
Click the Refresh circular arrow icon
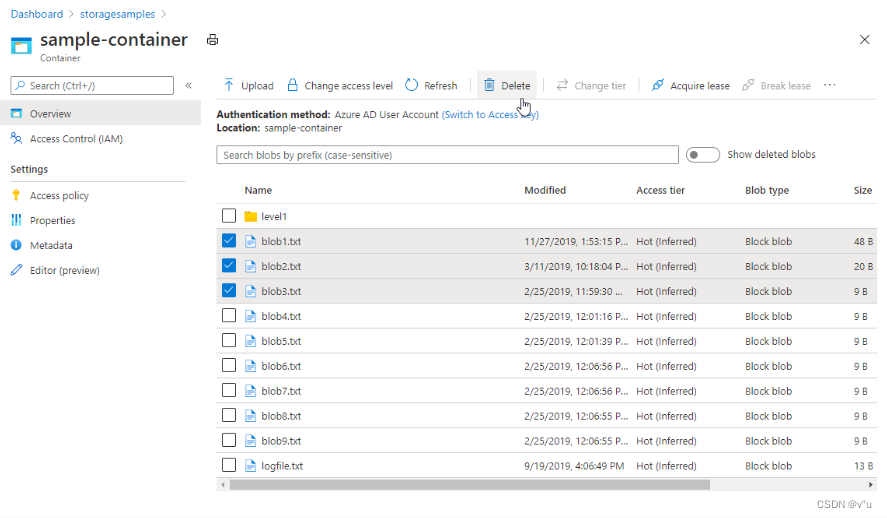[x=412, y=85]
